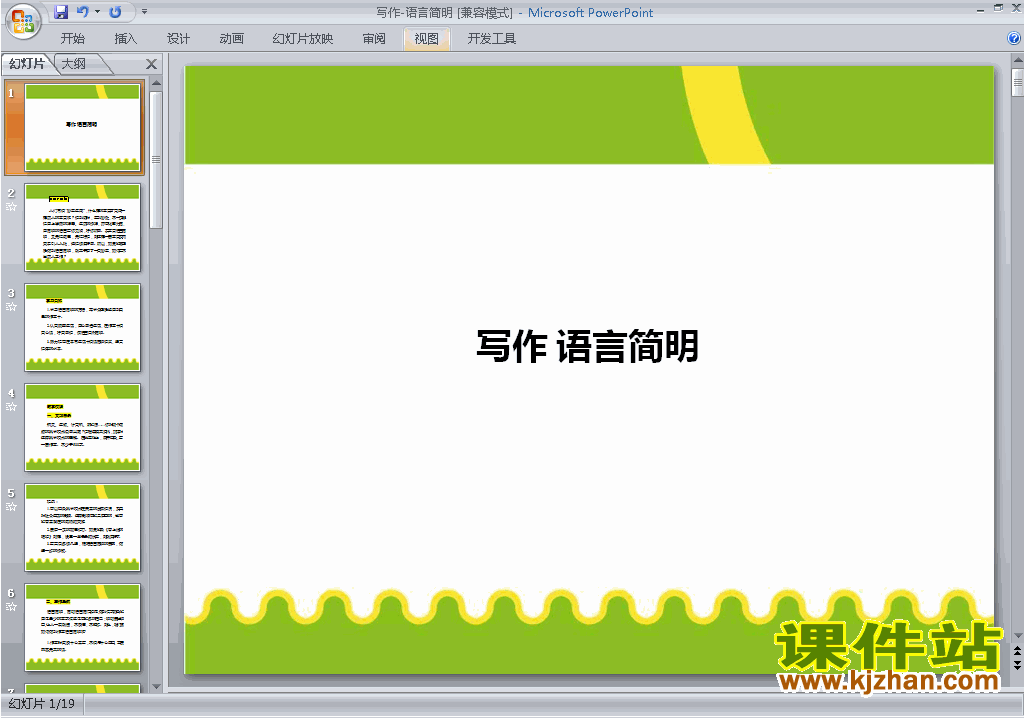Switch to the 大纲 outline tab
The image size is (1024, 718).
(x=74, y=63)
